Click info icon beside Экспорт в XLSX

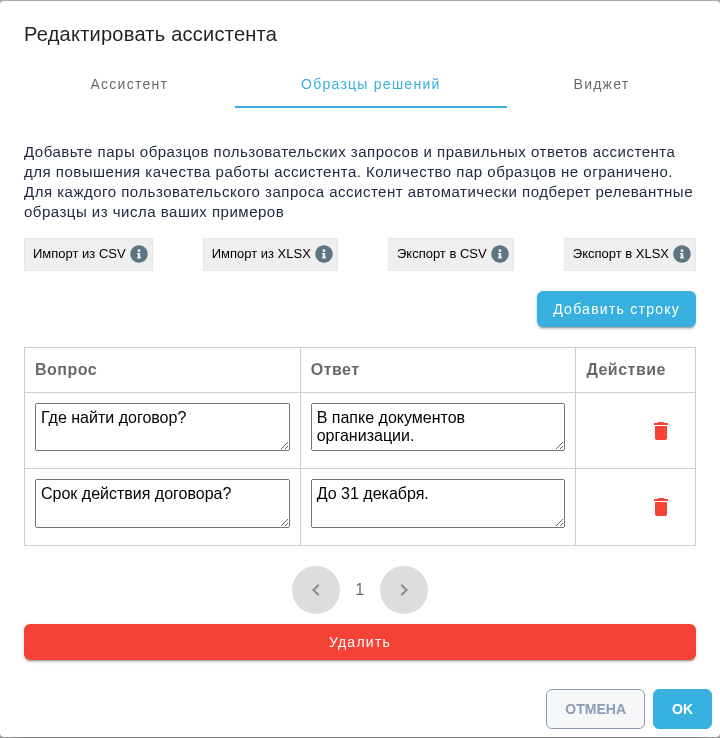[682, 254]
